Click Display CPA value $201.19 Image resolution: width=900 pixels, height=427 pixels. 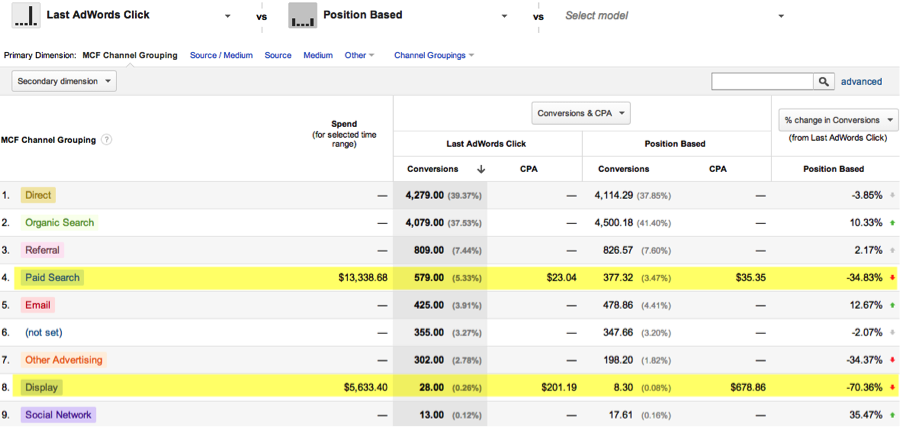point(558,387)
